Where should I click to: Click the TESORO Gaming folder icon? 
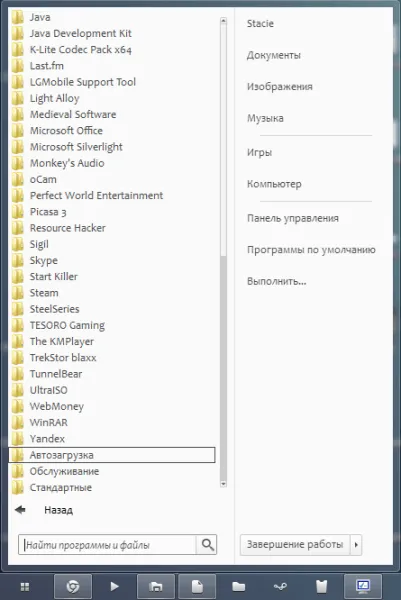(18, 325)
